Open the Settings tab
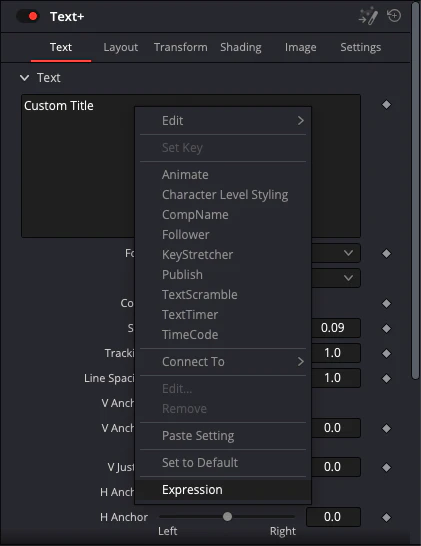421x546 pixels. pyautogui.click(x=360, y=47)
